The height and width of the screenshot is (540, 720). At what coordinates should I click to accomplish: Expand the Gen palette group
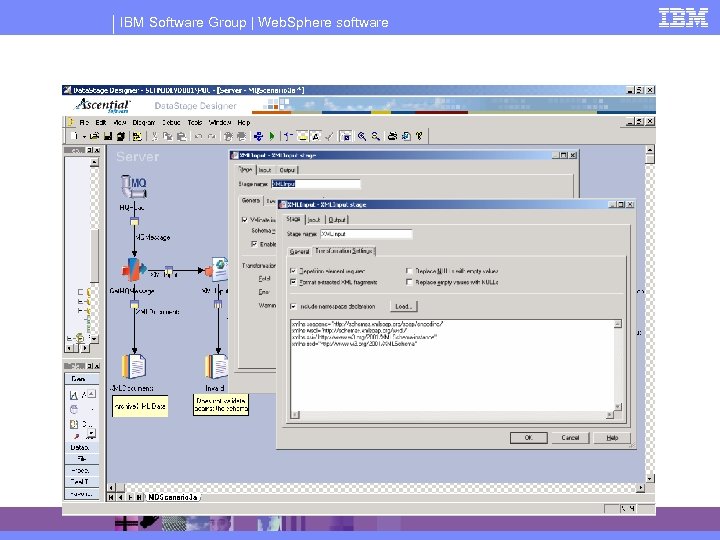82,379
